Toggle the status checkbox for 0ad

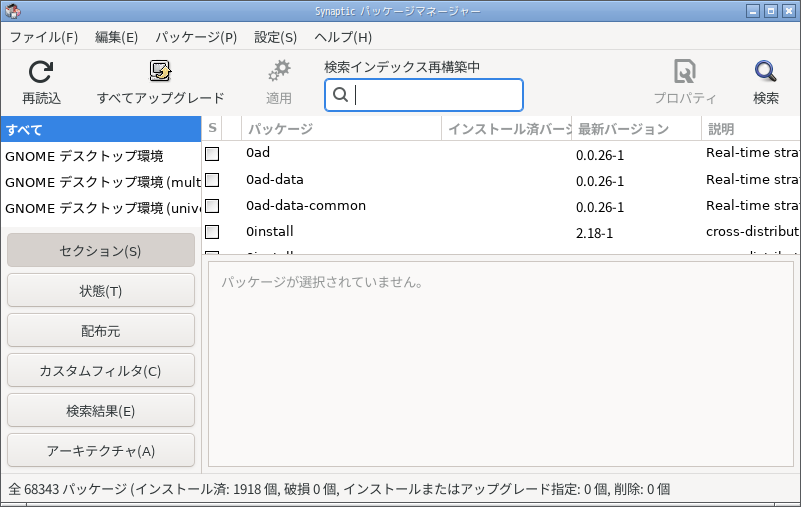[212, 154]
